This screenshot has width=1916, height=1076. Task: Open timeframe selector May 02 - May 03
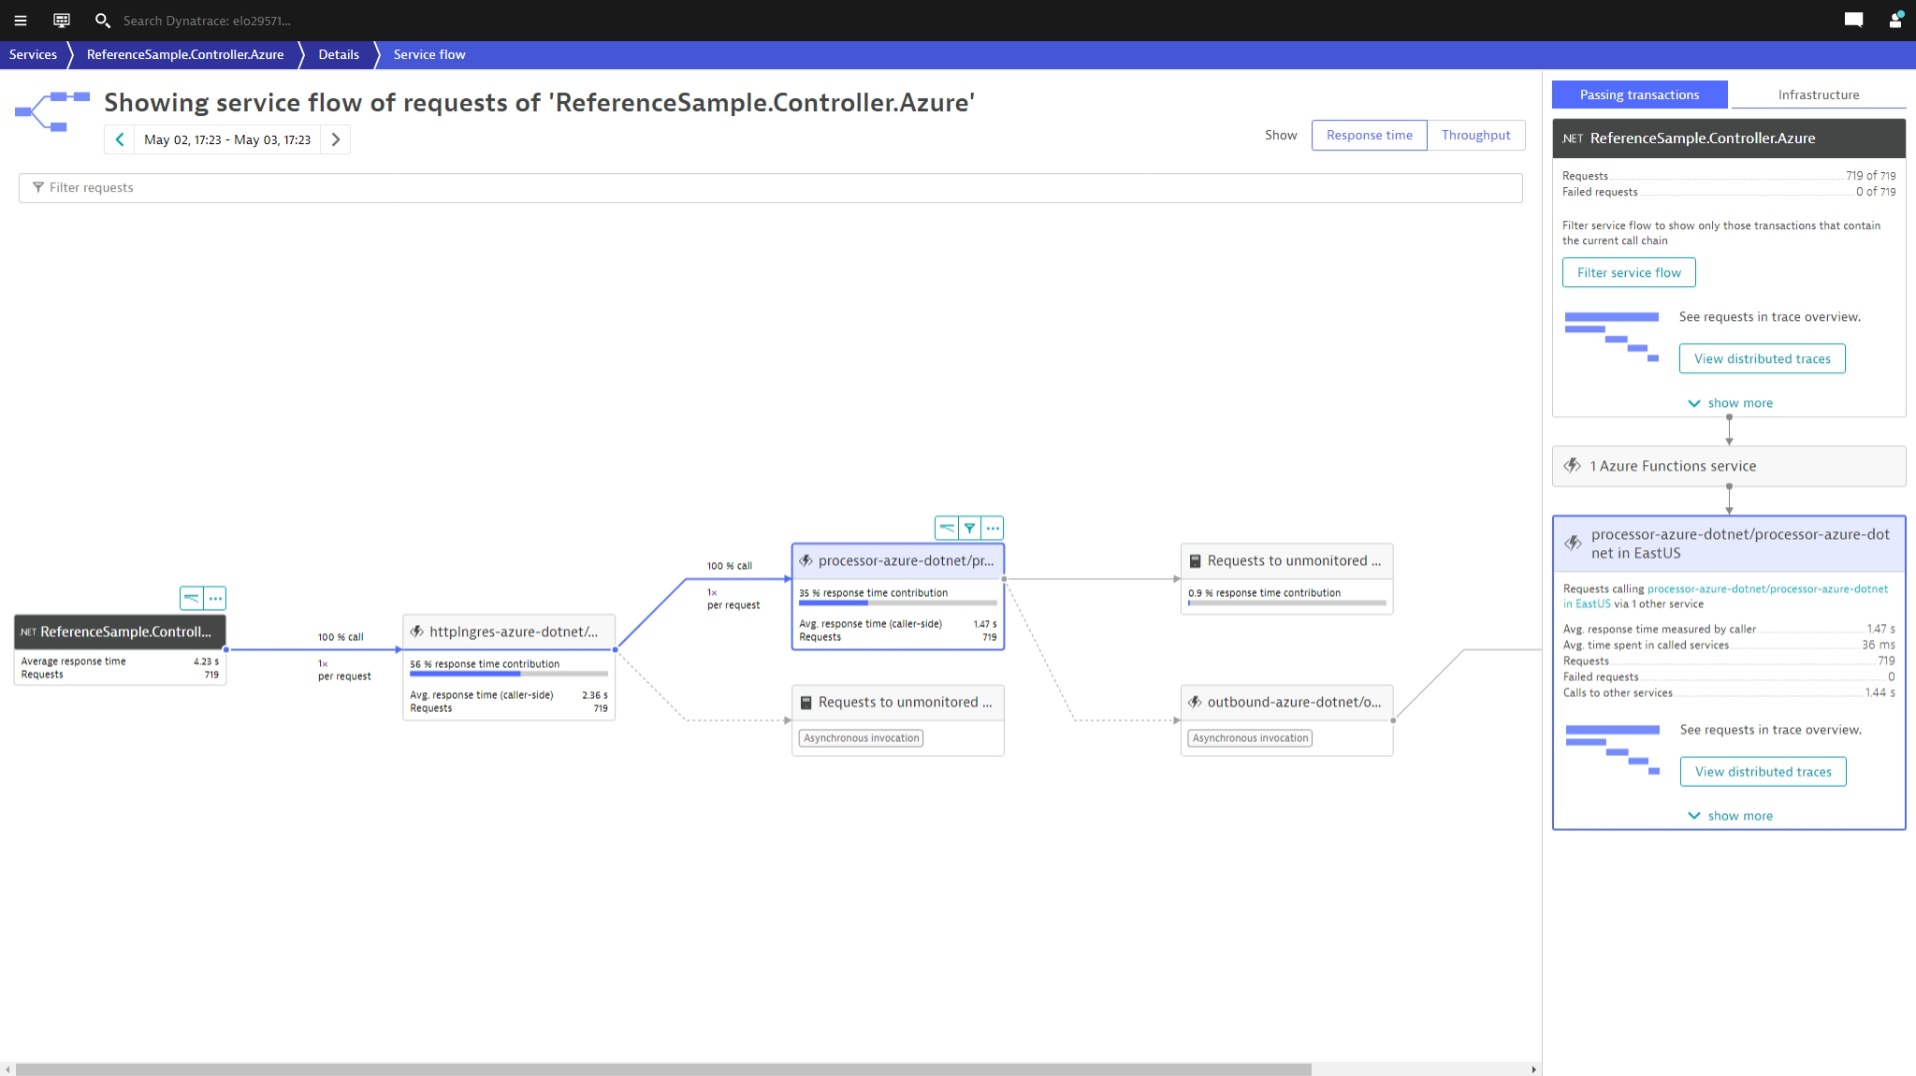227,140
